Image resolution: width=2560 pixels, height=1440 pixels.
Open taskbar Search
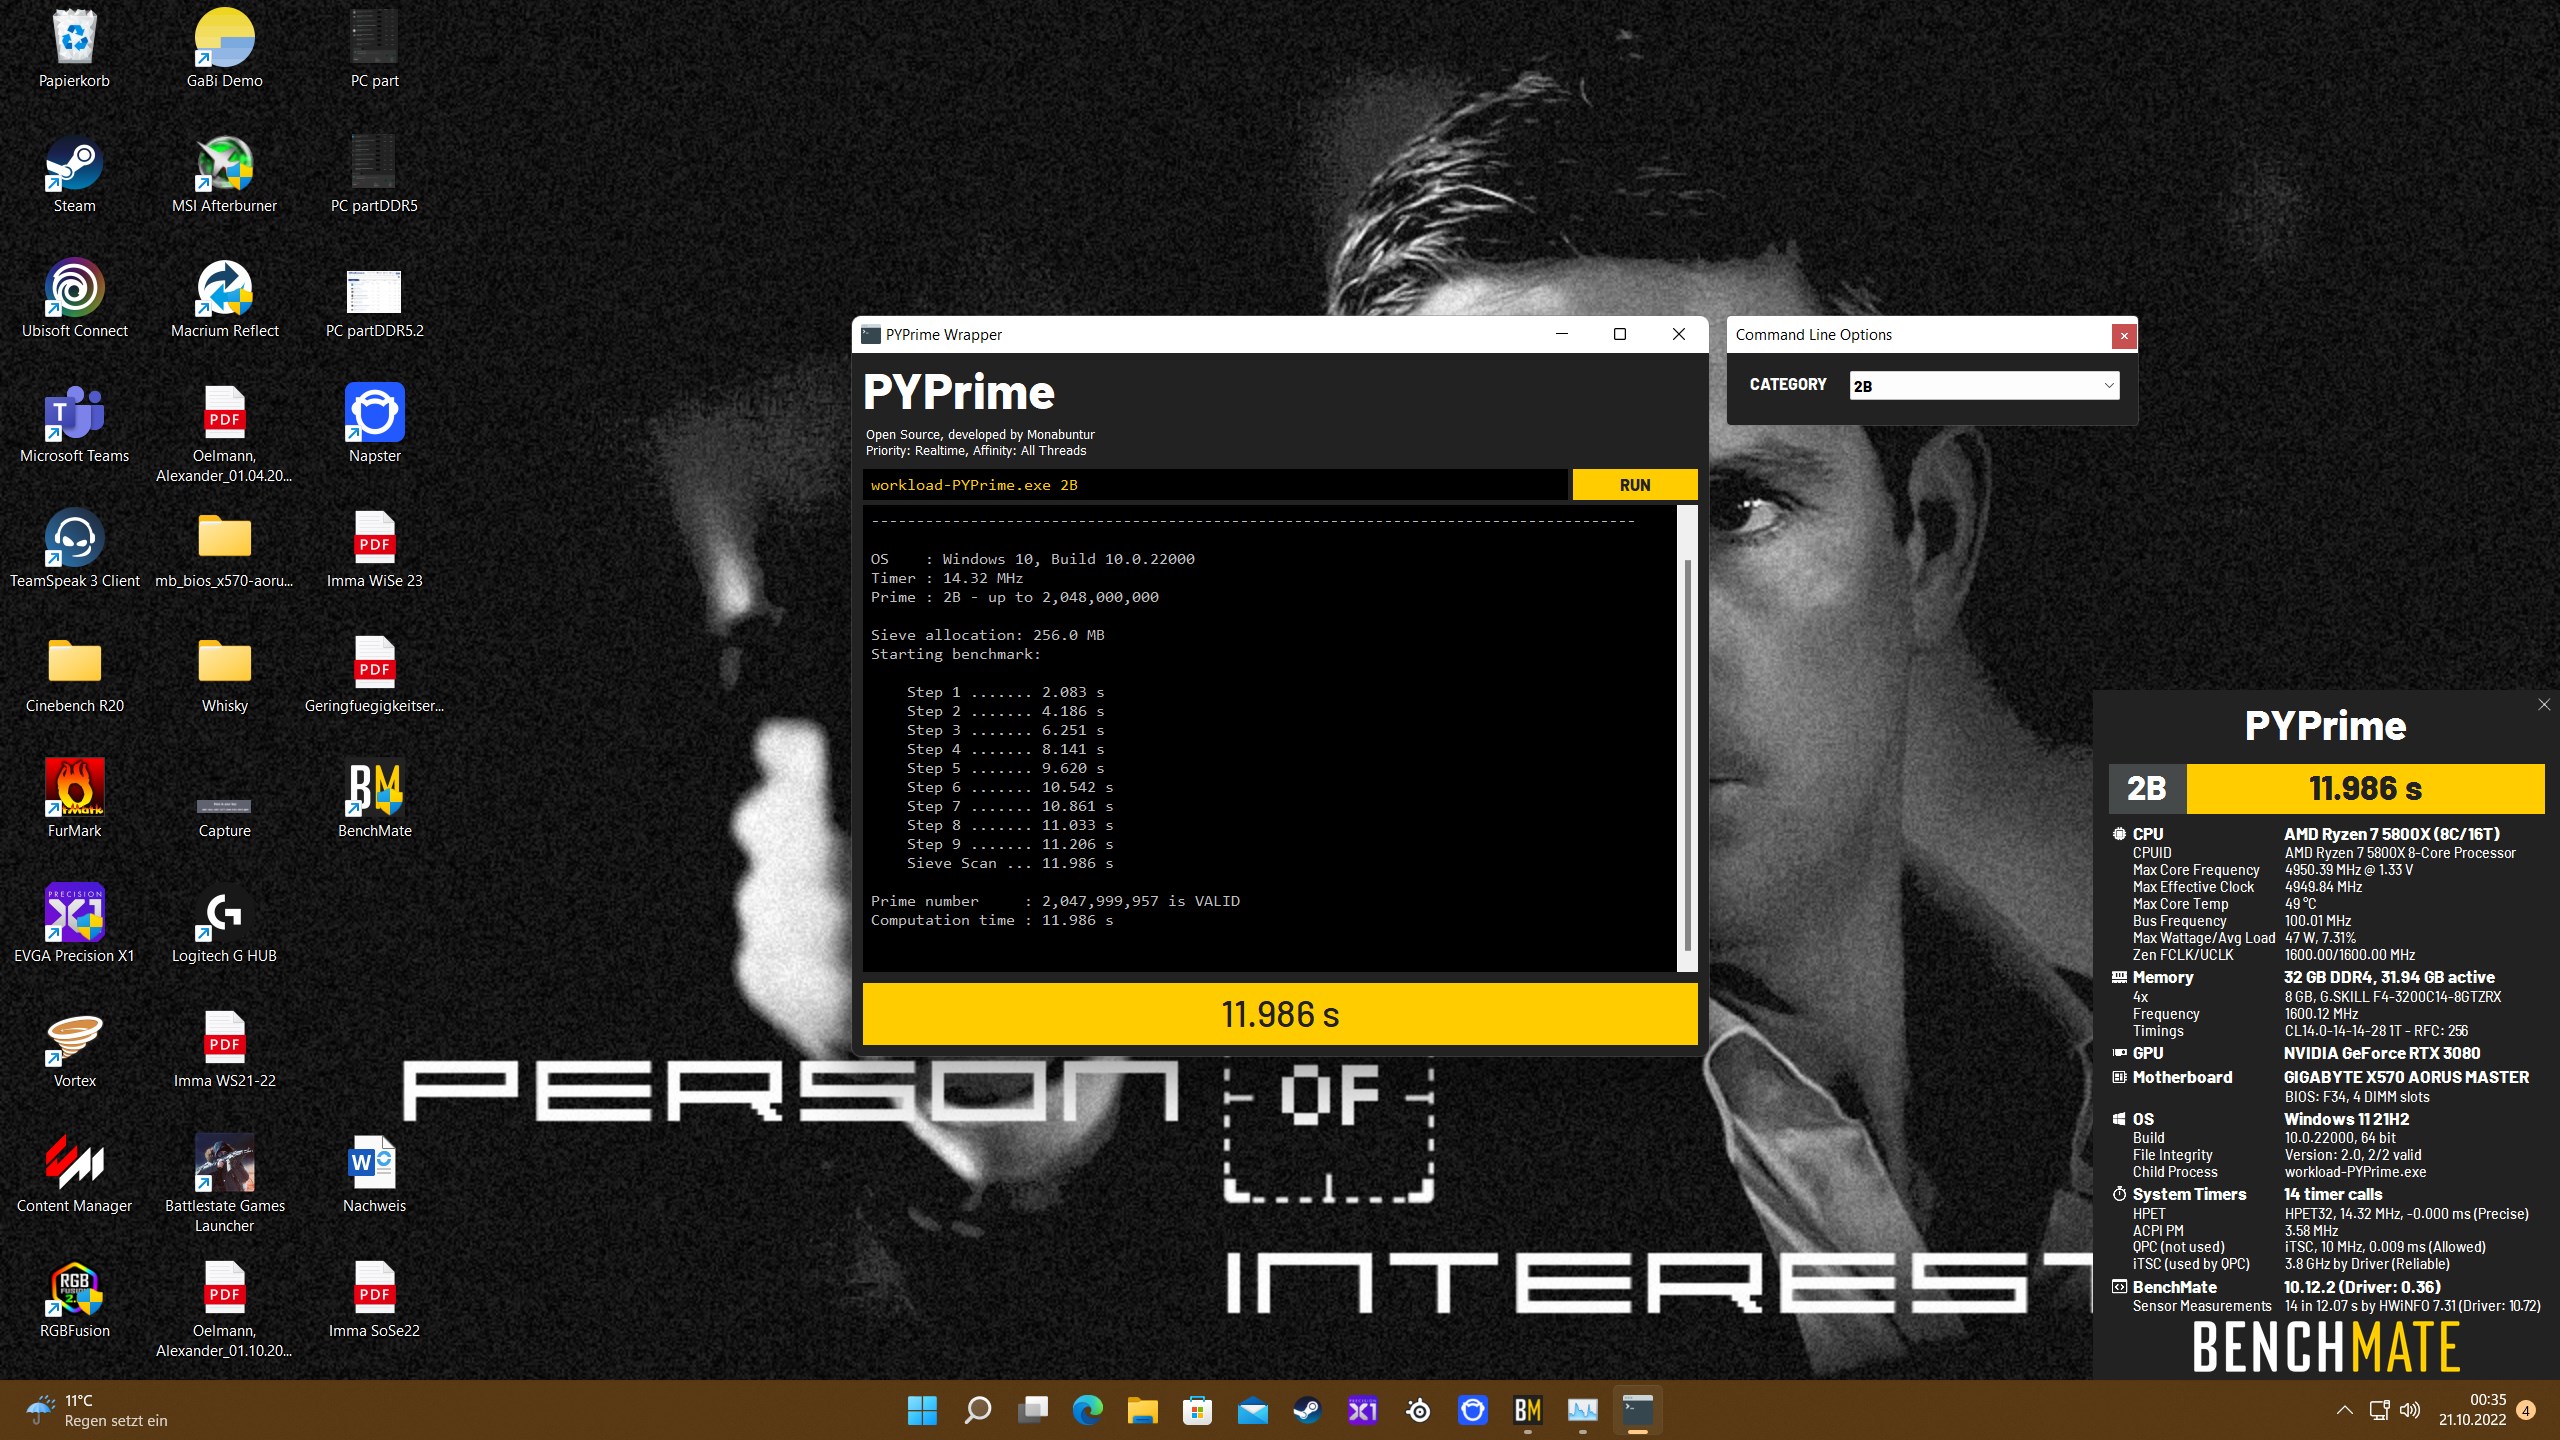coord(977,1410)
